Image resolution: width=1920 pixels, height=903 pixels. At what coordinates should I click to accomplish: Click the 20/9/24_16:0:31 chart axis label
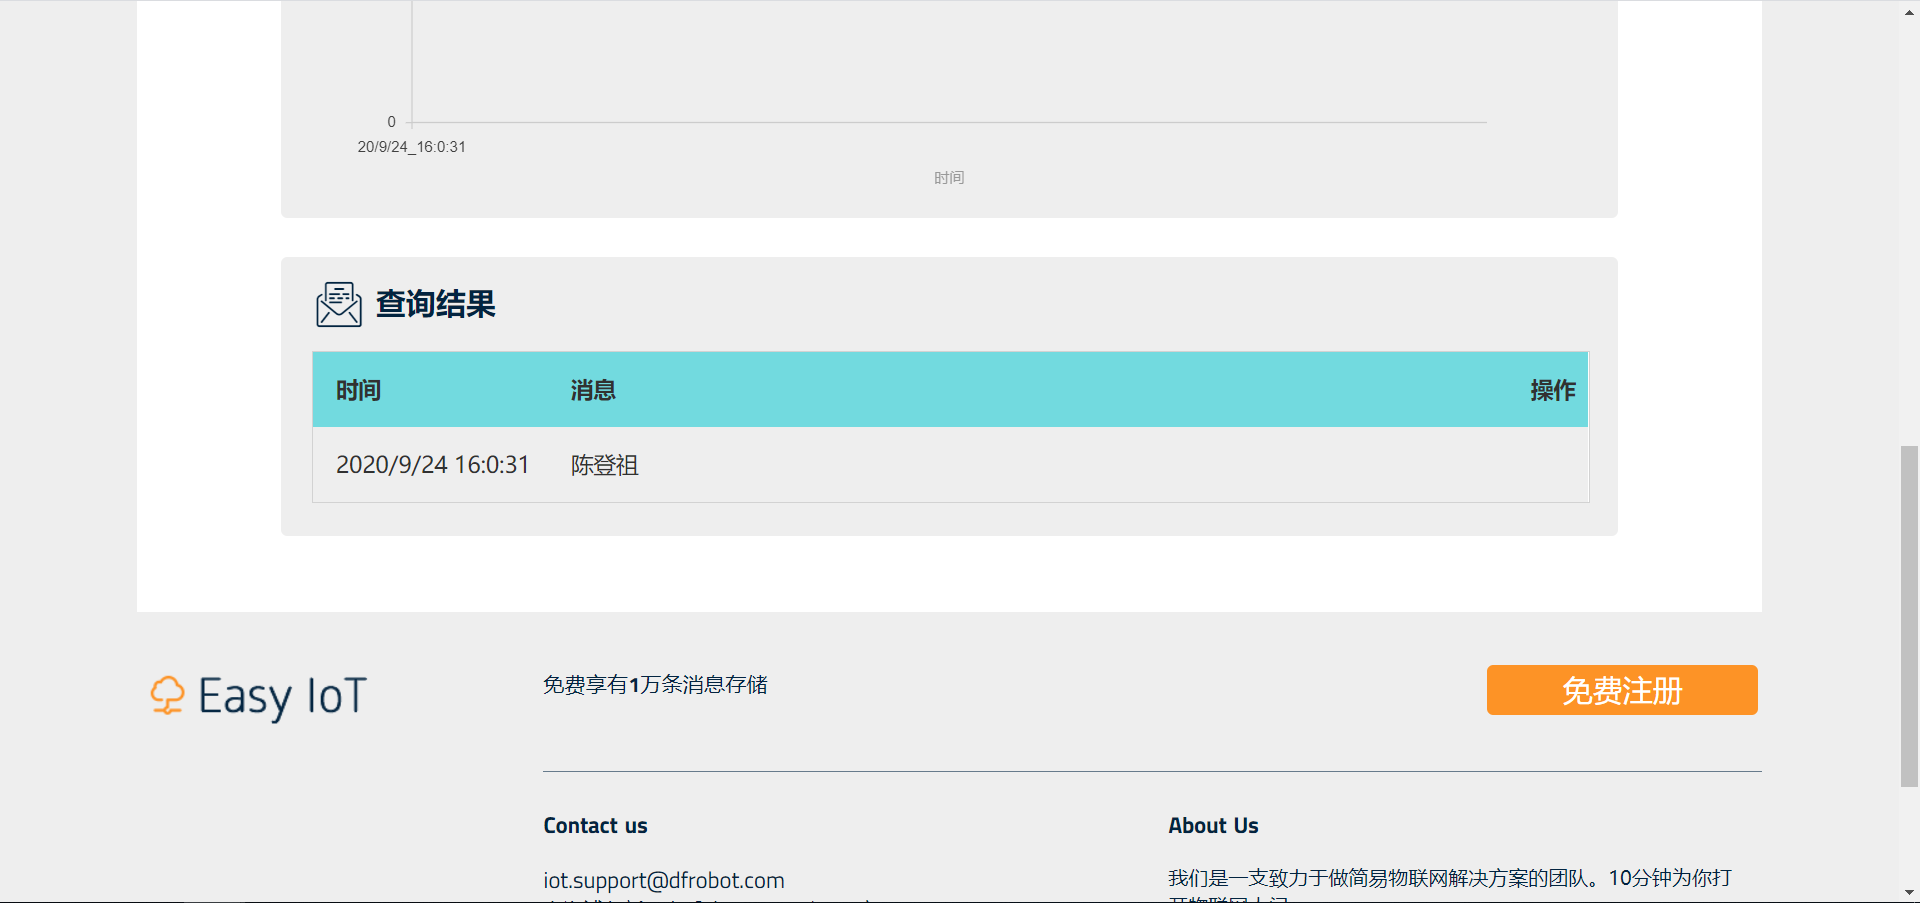pyautogui.click(x=412, y=147)
